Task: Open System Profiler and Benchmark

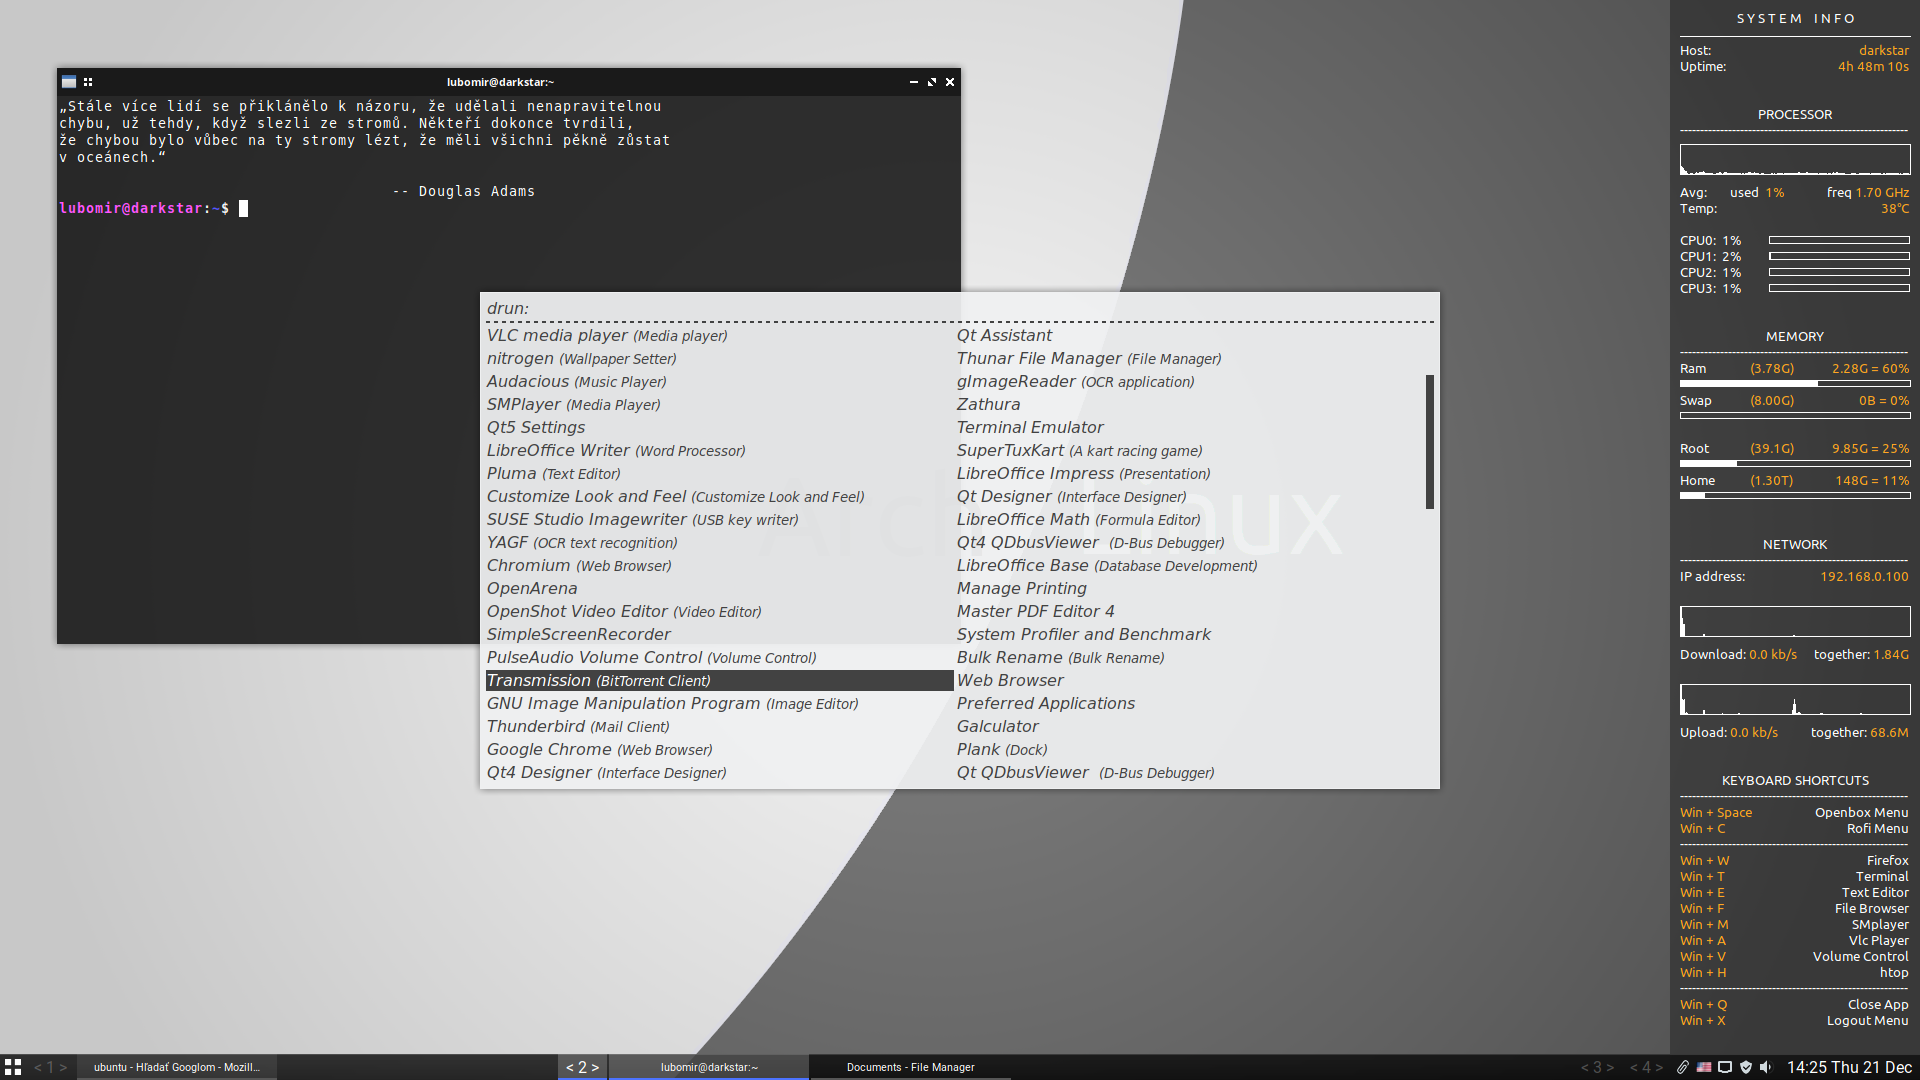Action: [1189, 635]
